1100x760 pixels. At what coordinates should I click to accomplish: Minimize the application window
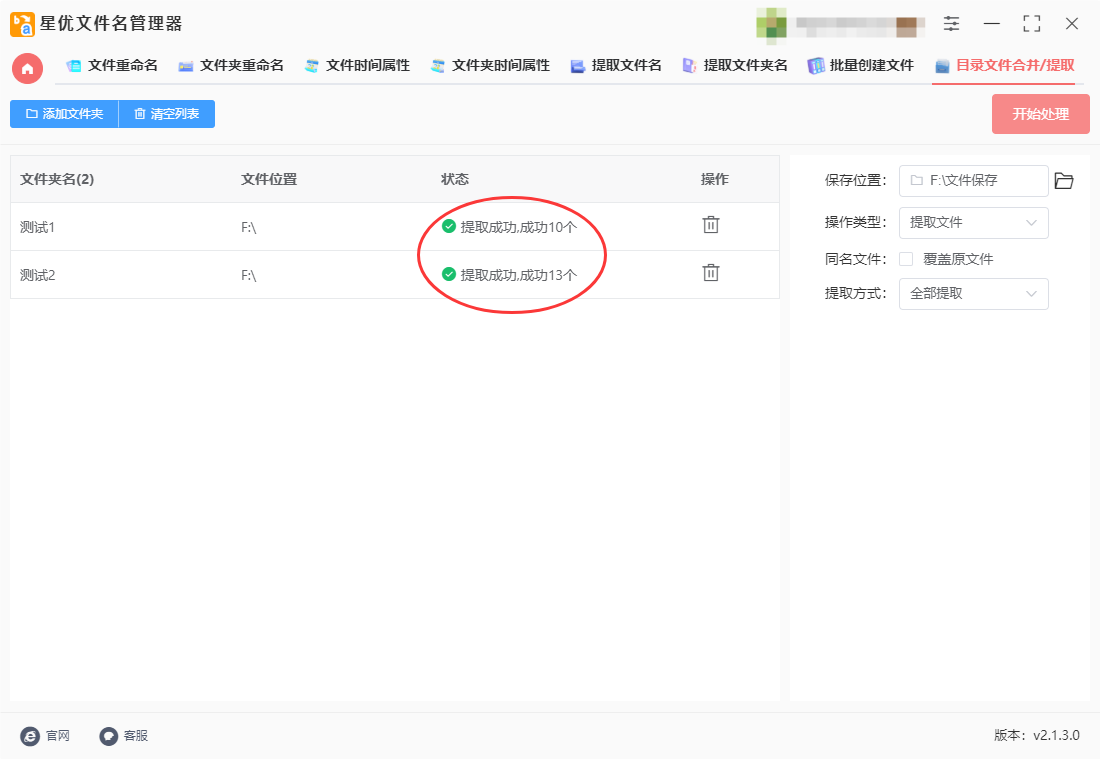tap(991, 24)
